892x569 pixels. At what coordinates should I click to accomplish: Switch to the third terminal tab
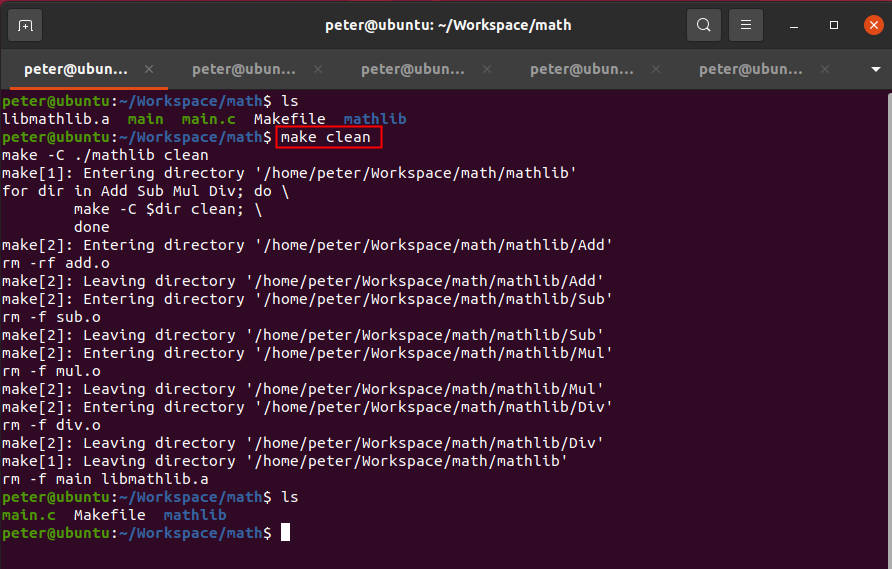(x=413, y=69)
